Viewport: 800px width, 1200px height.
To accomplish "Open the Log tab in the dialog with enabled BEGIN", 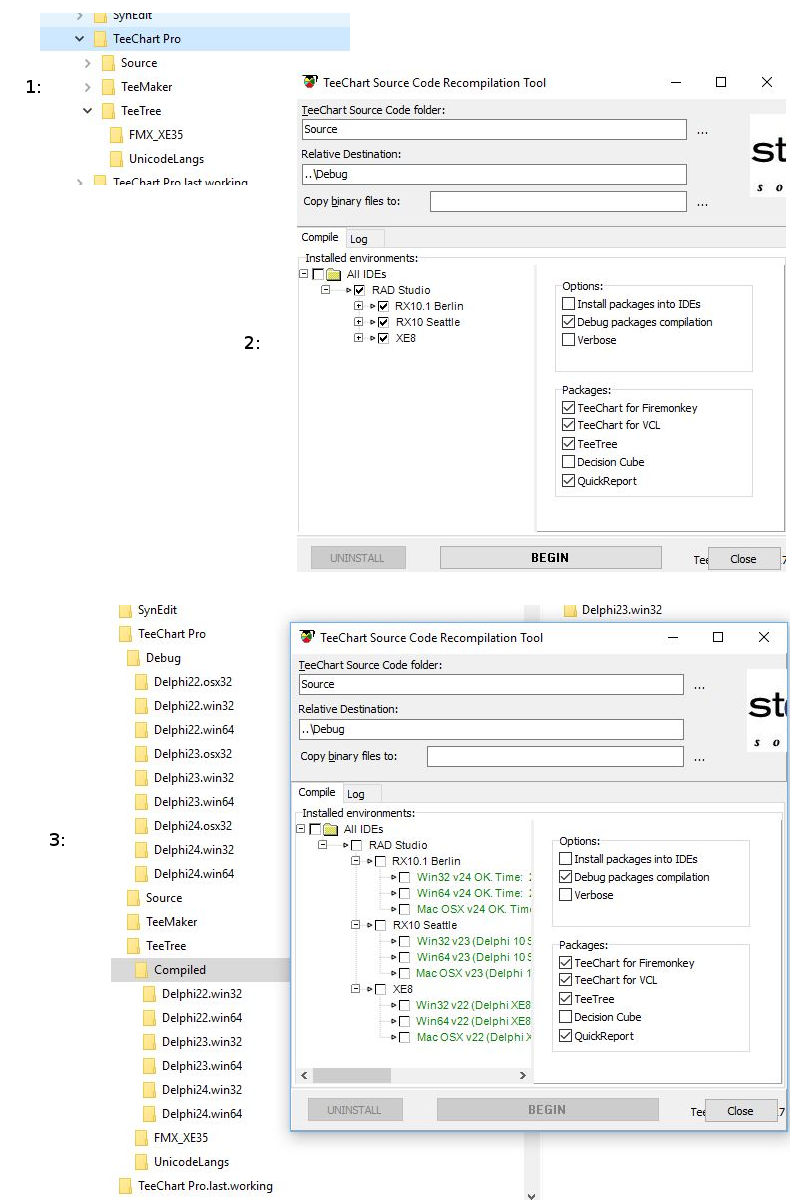I will [x=359, y=239].
